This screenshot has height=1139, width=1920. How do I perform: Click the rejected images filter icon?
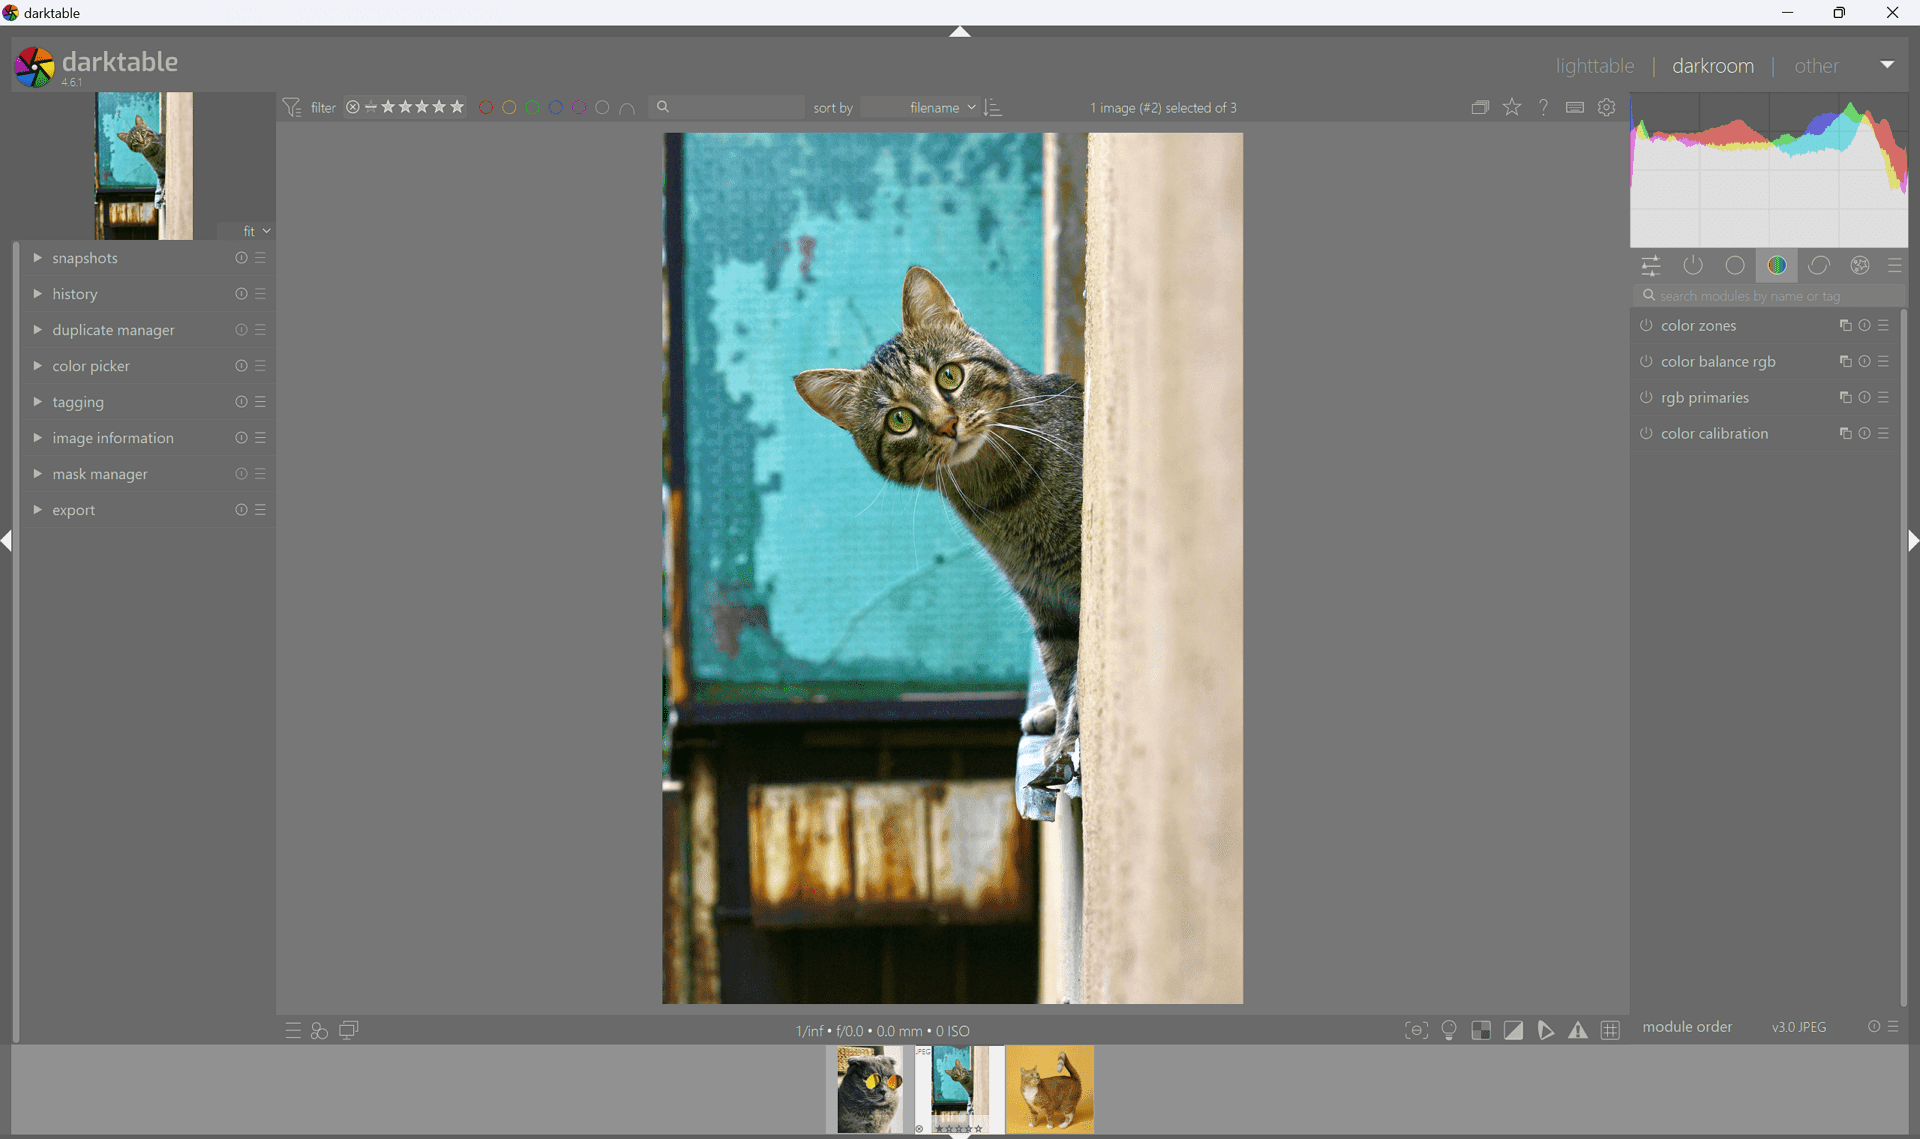[353, 107]
